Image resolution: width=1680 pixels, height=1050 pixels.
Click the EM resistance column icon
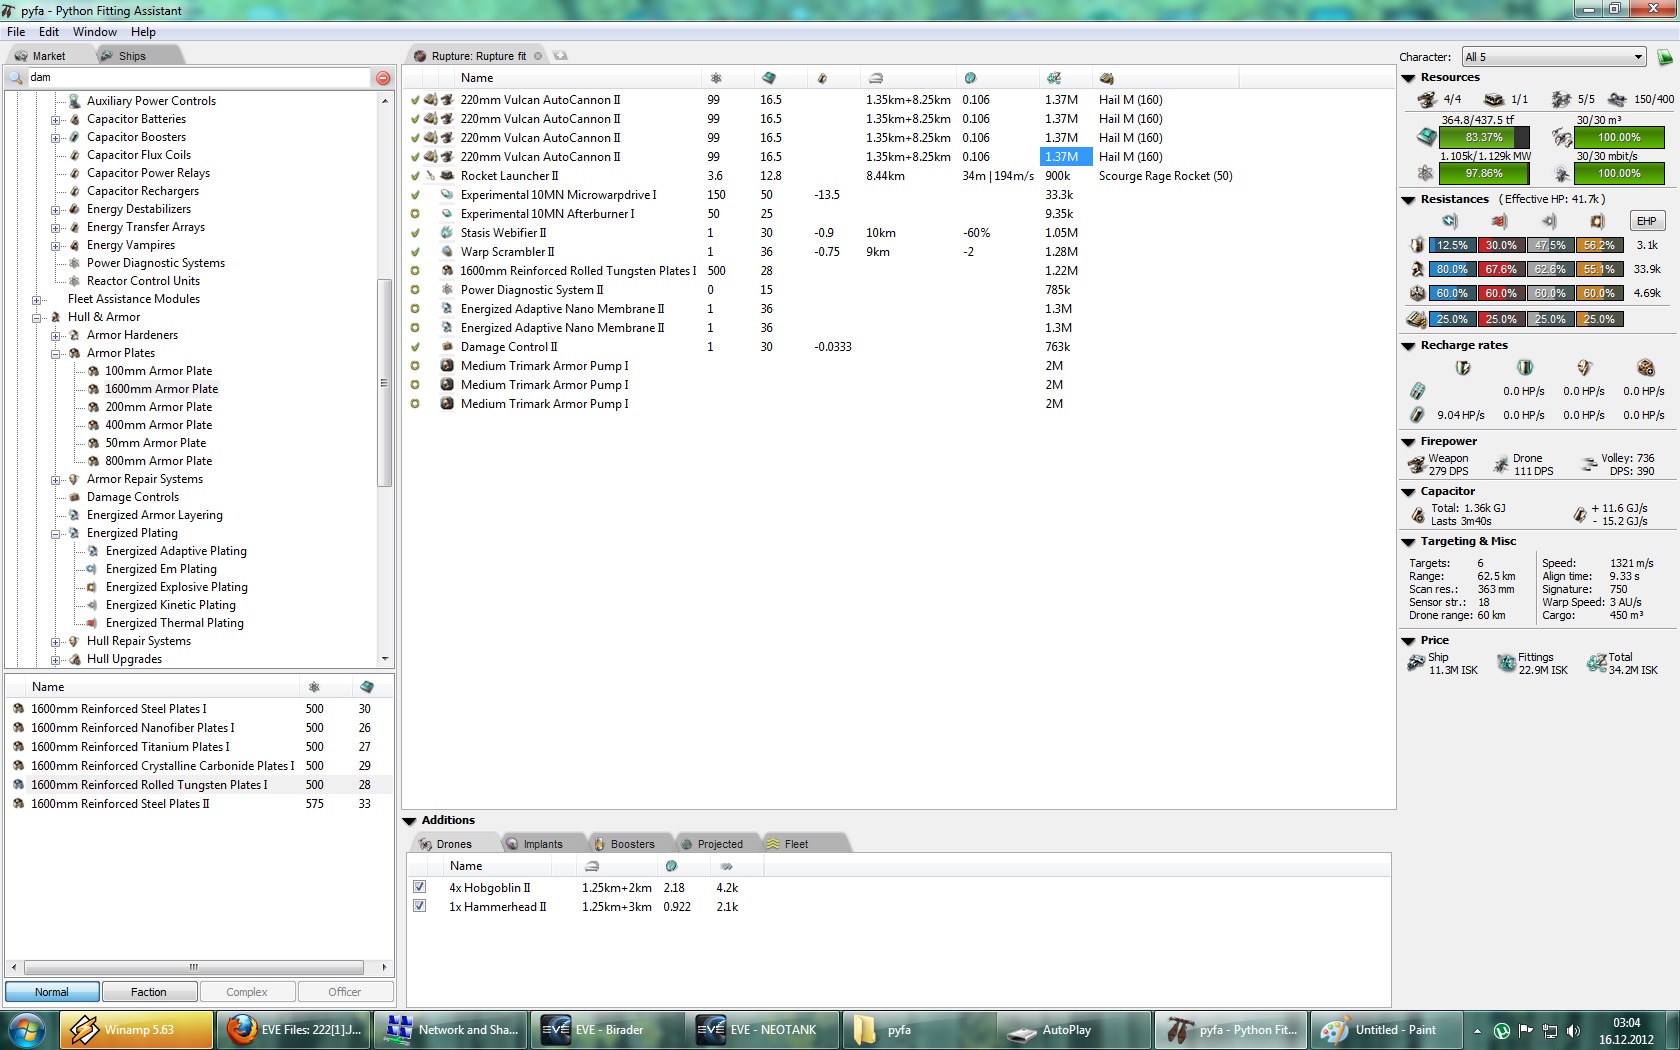click(1450, 221)
